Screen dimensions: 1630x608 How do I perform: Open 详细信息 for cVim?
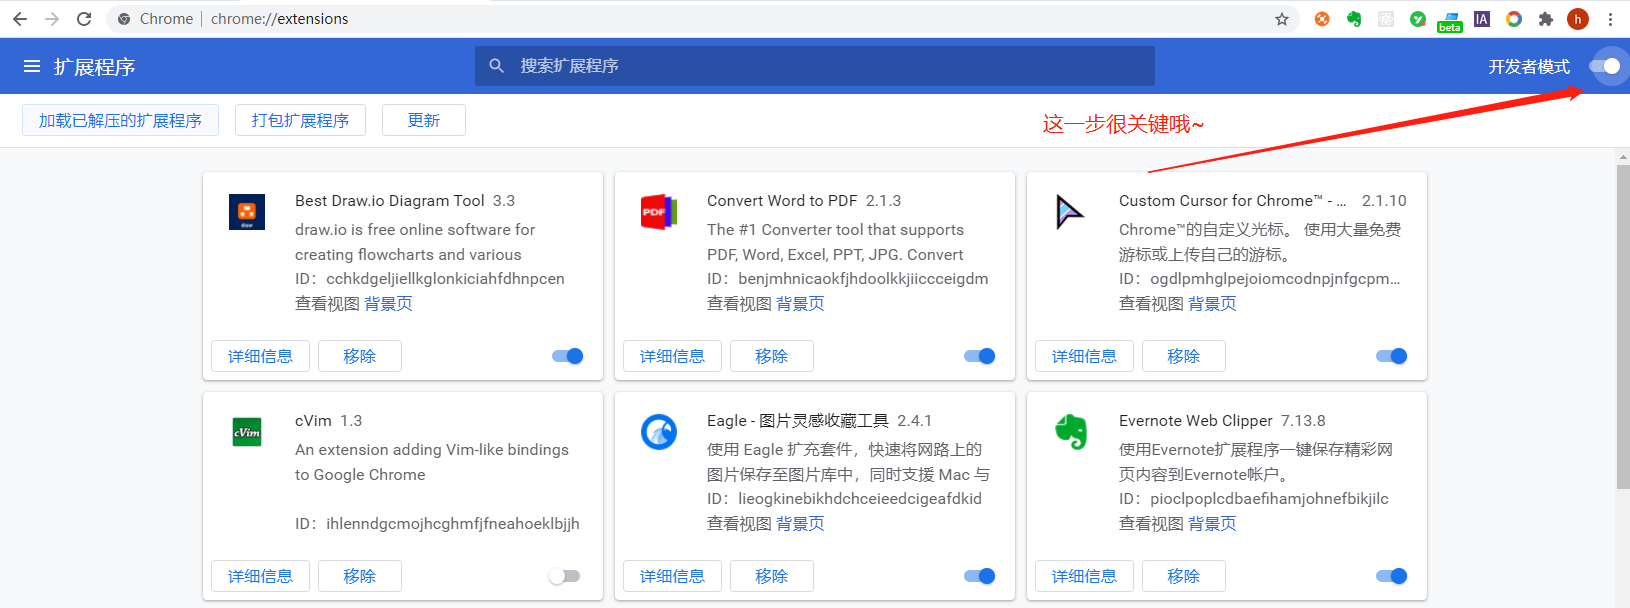click(260, 576)
